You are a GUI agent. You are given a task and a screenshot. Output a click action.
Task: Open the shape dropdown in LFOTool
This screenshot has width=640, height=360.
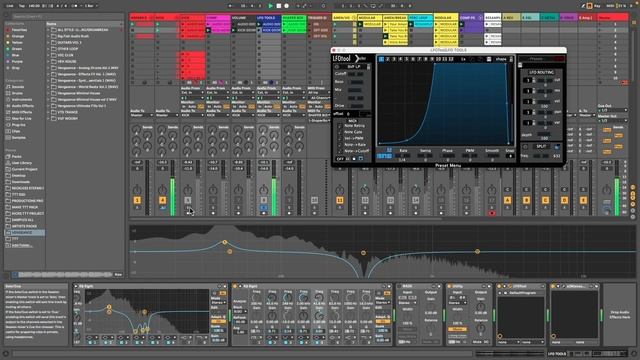click(503, 59)
